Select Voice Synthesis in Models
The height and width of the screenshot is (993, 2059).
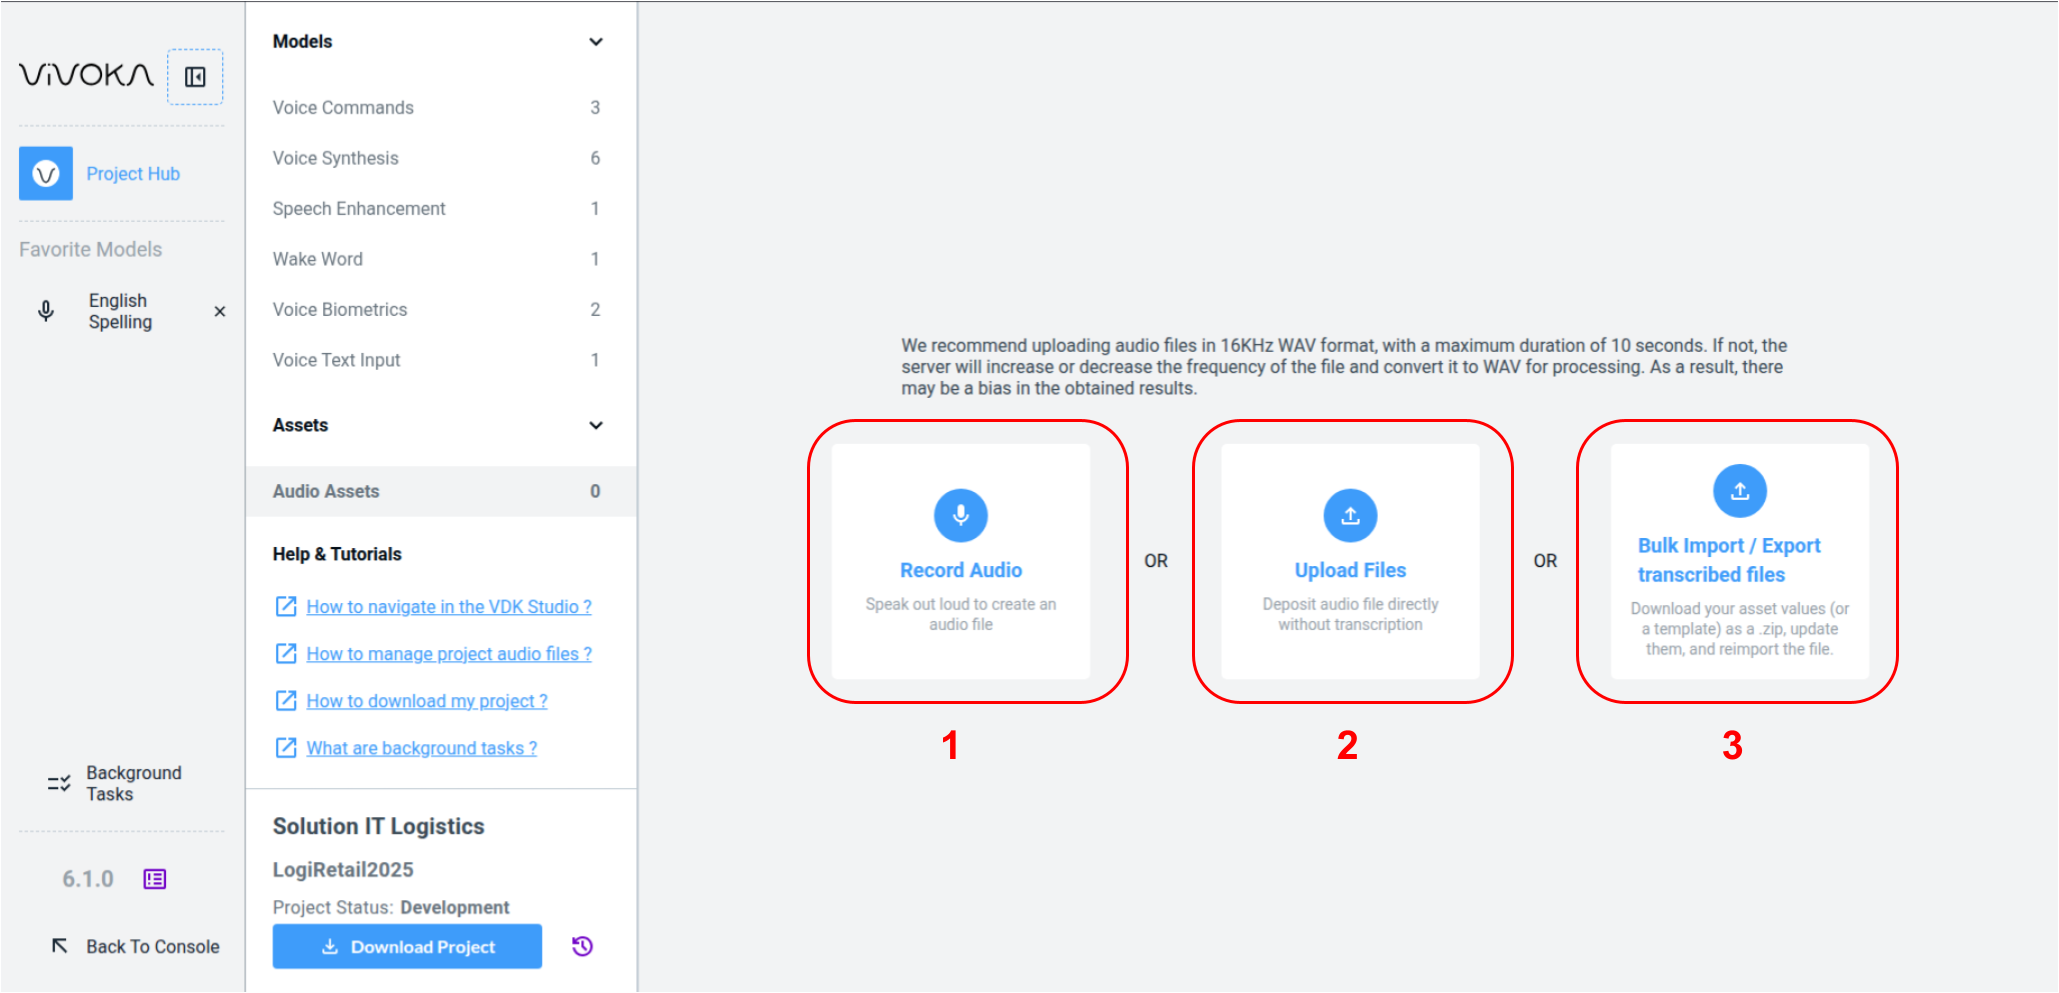(x=335, y=158)
